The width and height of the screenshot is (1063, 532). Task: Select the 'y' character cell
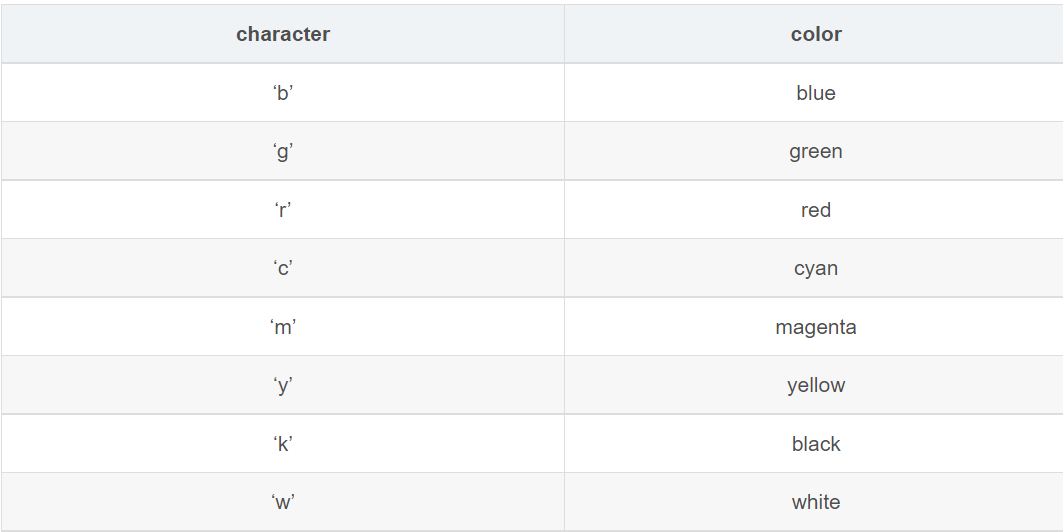283,385
